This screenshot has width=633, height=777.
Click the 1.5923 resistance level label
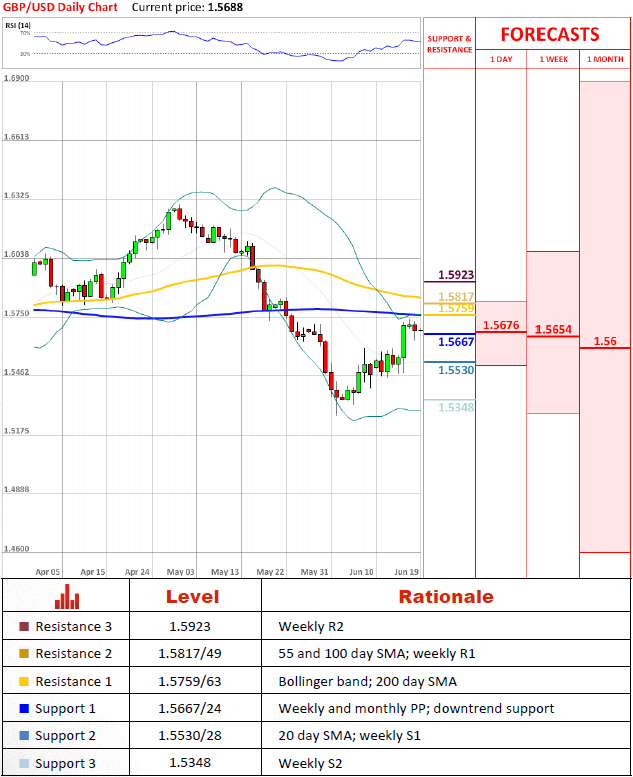(456, 275)
